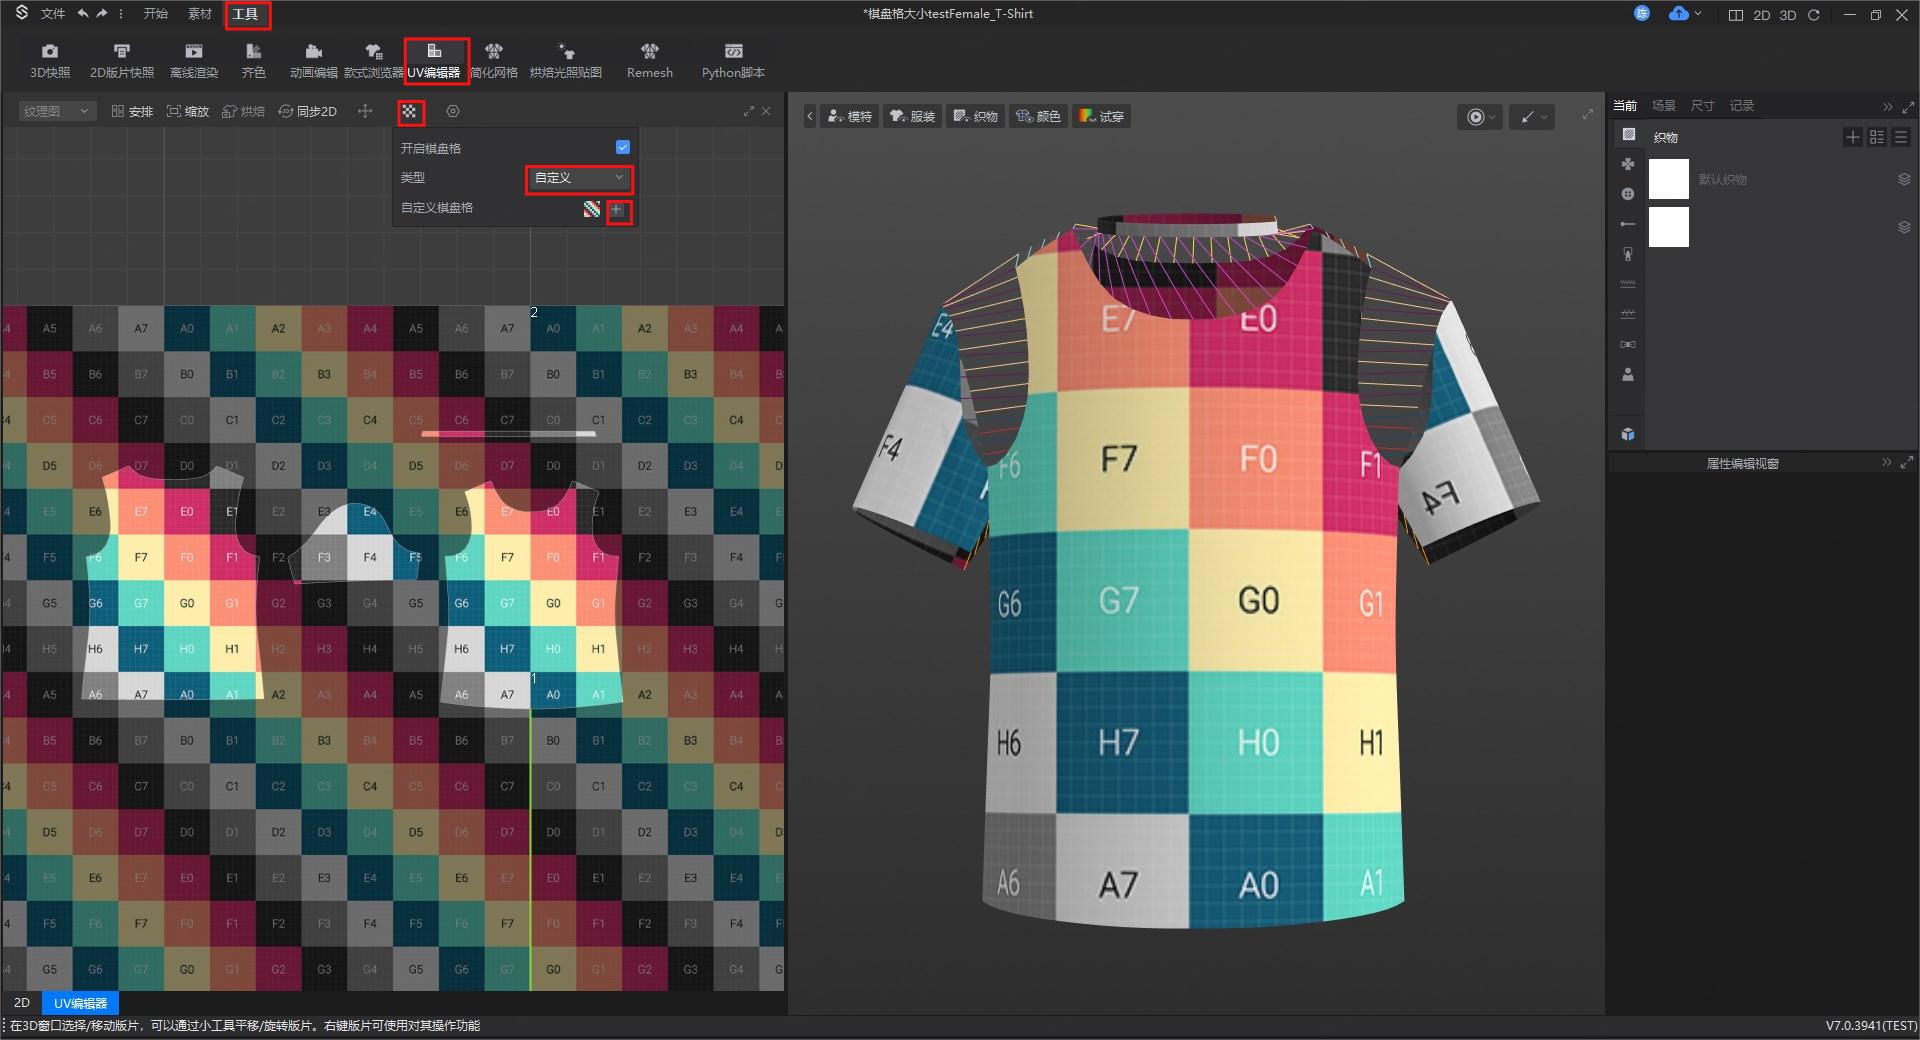Click the 3D快照 camera icon
The height and width of the screenshot is (1040, 1920).
pyautogui.click(x=50, y=60)
